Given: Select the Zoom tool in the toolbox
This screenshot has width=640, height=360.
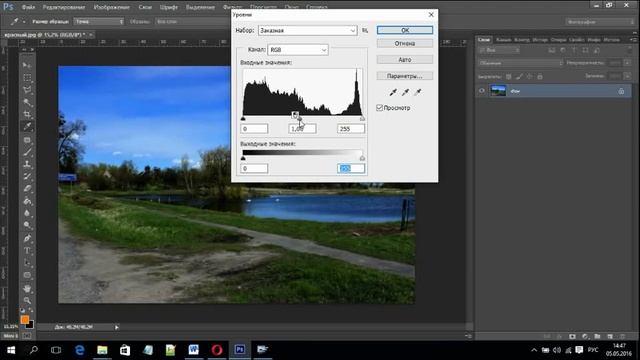Looking at the screenshot, I should click(x=27, y=300).
